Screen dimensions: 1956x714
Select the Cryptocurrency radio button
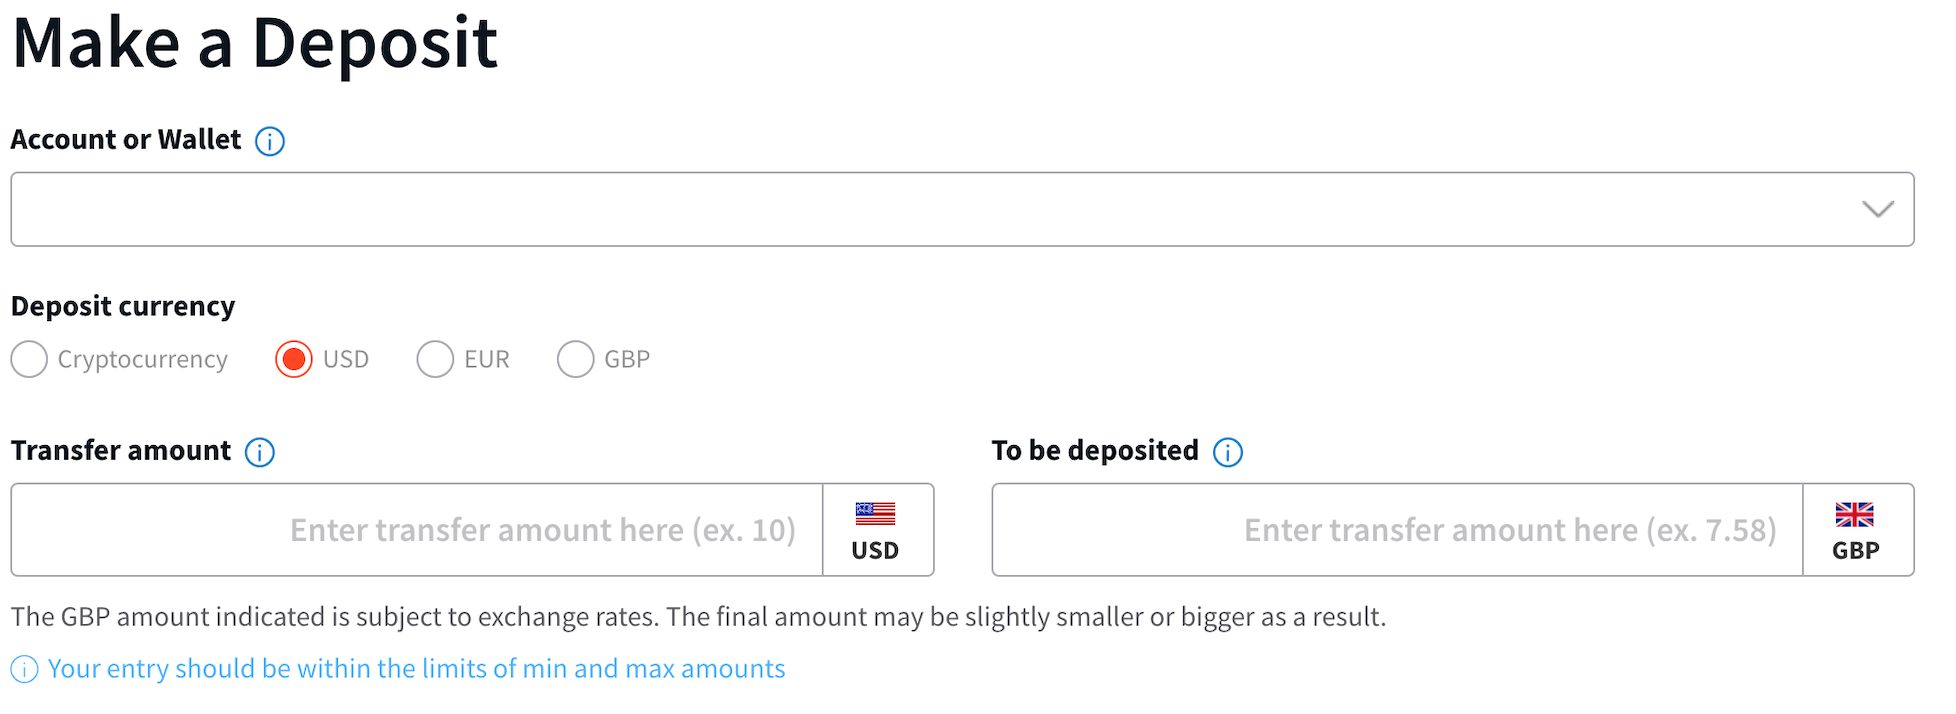coord(30,359)
